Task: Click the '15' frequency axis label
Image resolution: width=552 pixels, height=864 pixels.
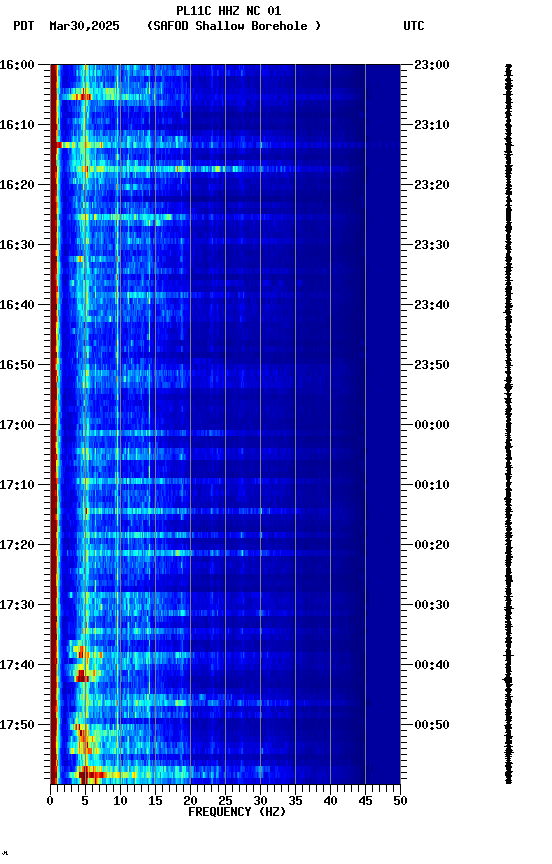Action: click(x=155, y=801)
